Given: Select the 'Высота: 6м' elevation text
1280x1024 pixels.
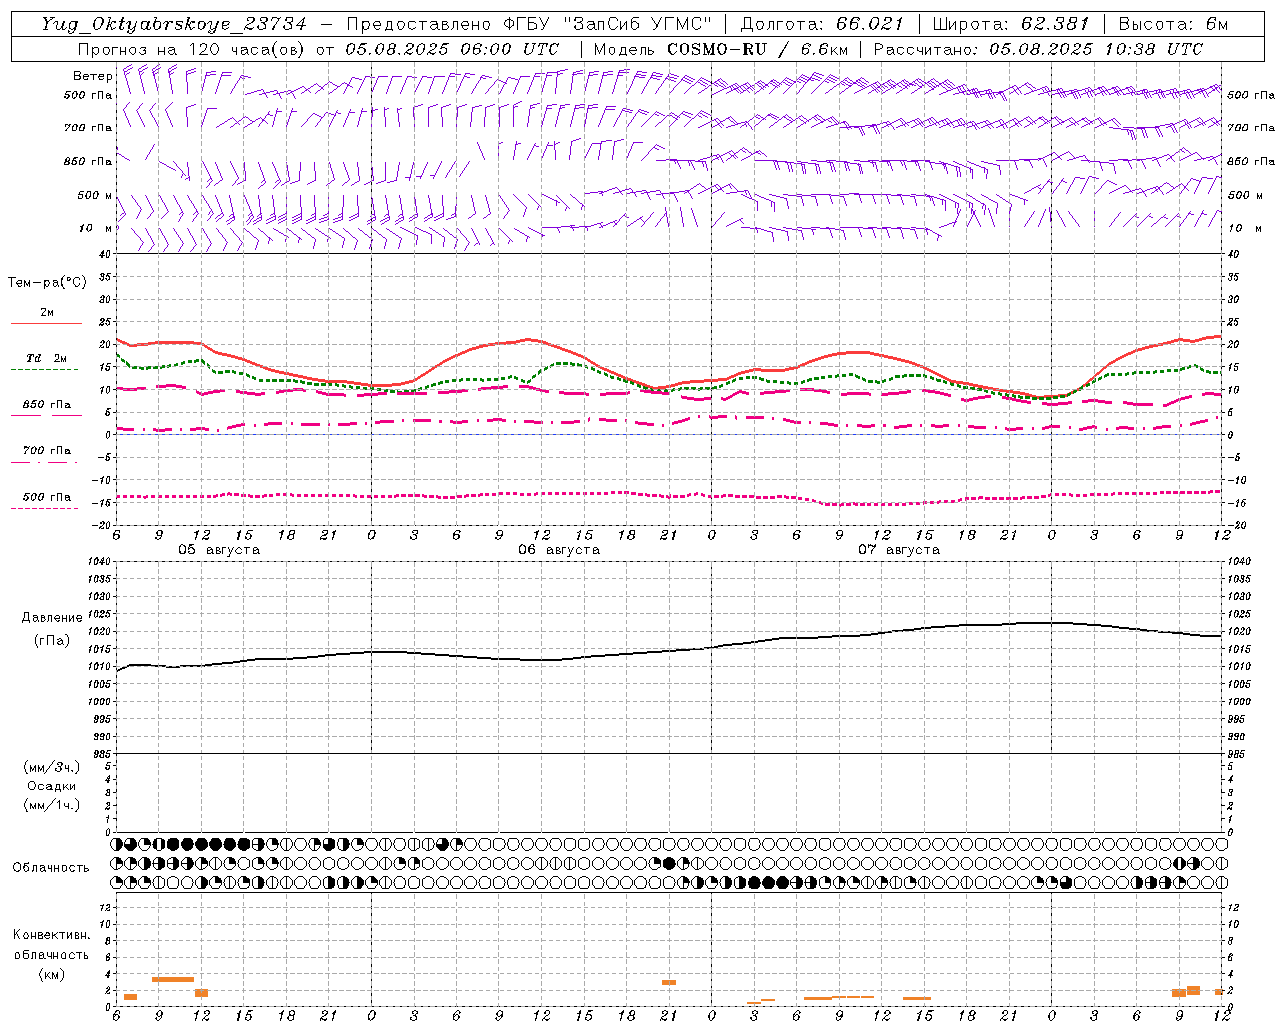Looking at the screenshot, I should 1173,24.
